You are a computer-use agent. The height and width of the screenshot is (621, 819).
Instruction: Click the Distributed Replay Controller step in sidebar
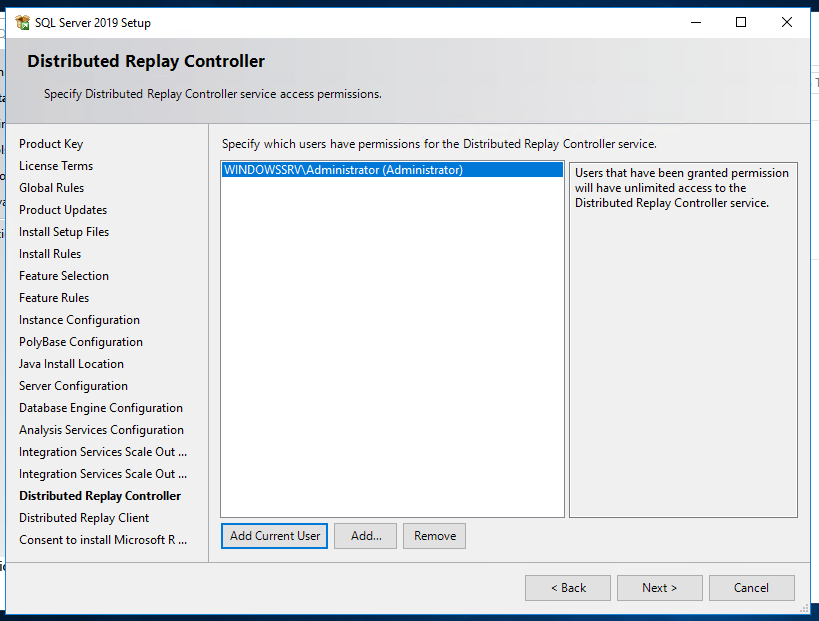pos(100,496)
